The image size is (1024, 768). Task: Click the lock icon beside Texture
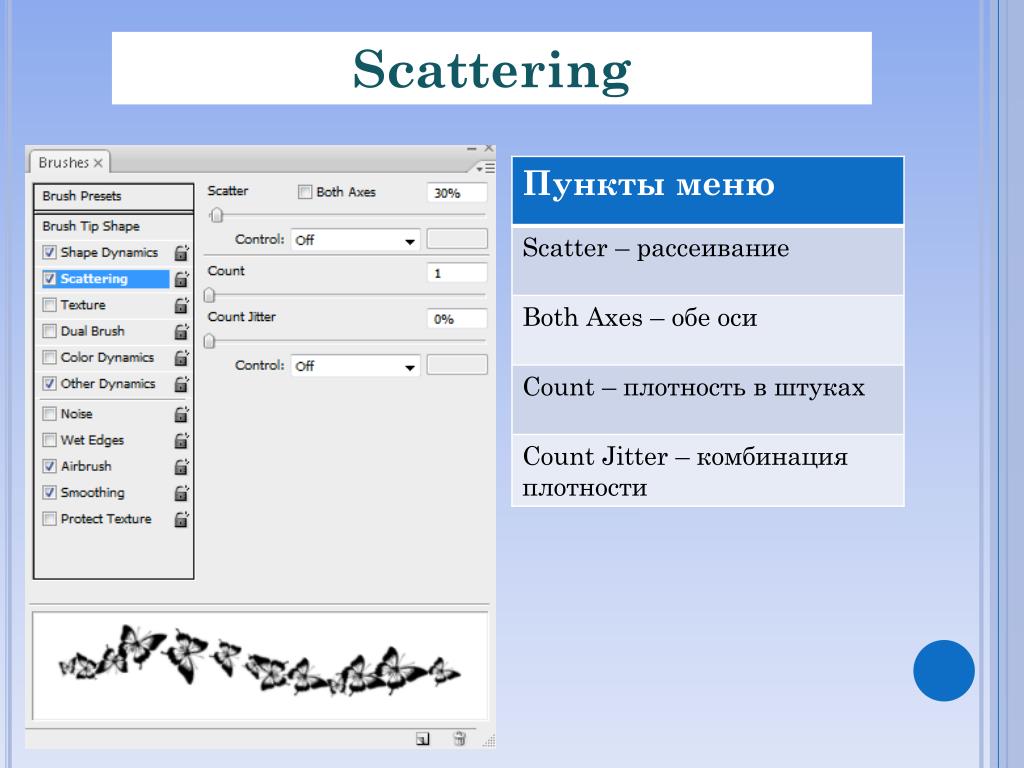(x=181, y=305)
